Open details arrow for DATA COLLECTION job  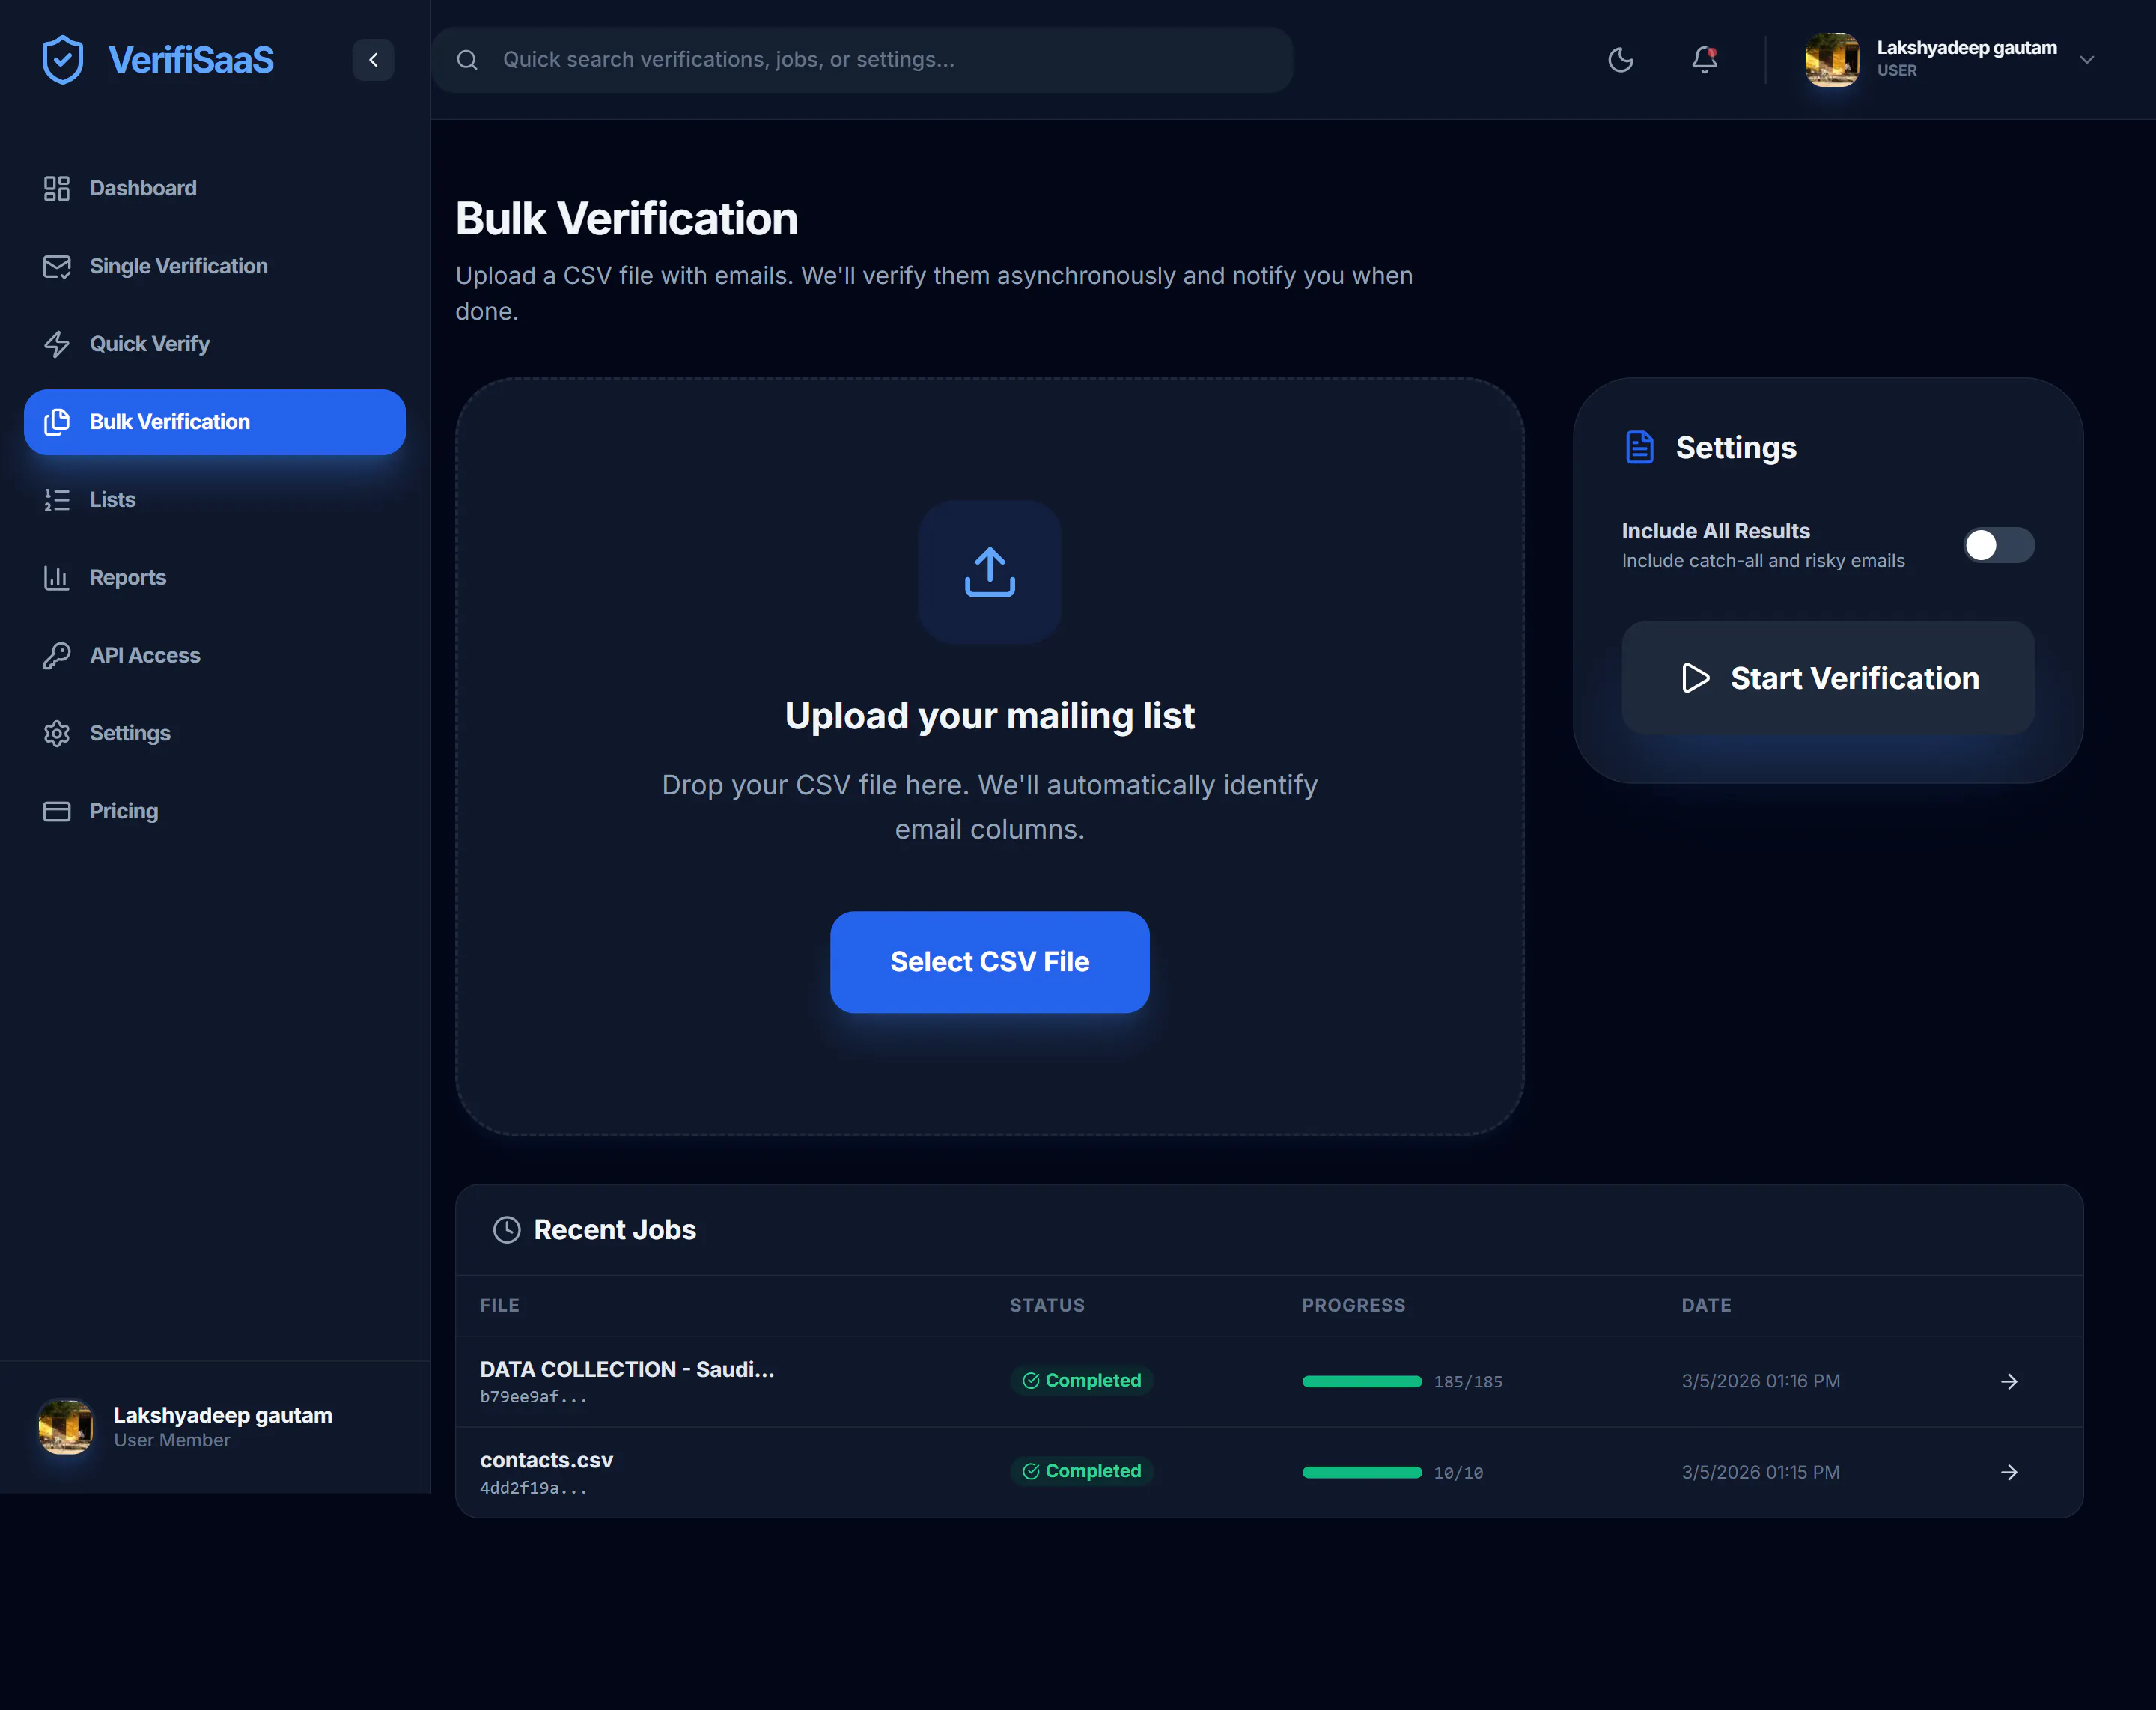2009,1382
